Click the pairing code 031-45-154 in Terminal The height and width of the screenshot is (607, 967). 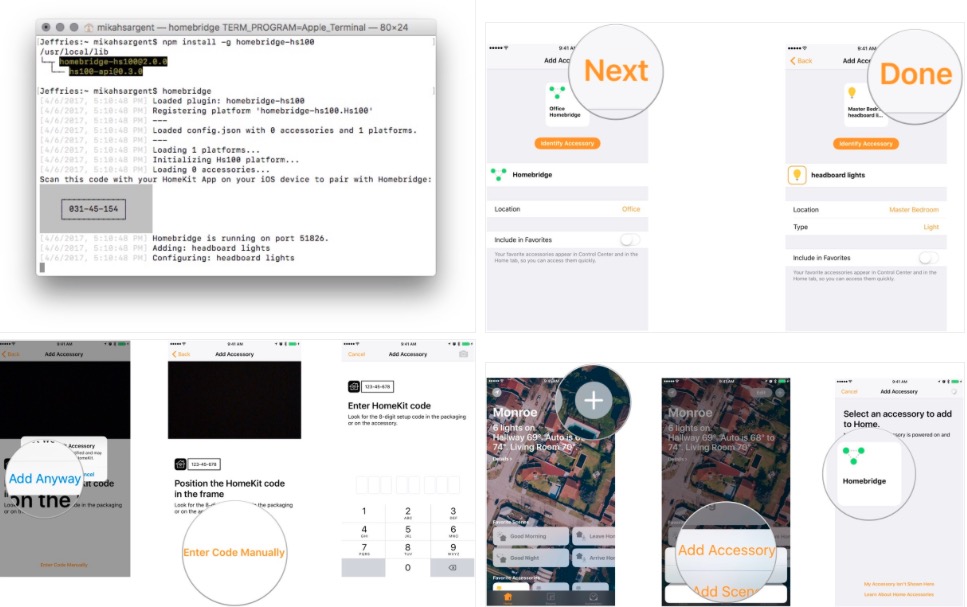(x=94, y=209)
